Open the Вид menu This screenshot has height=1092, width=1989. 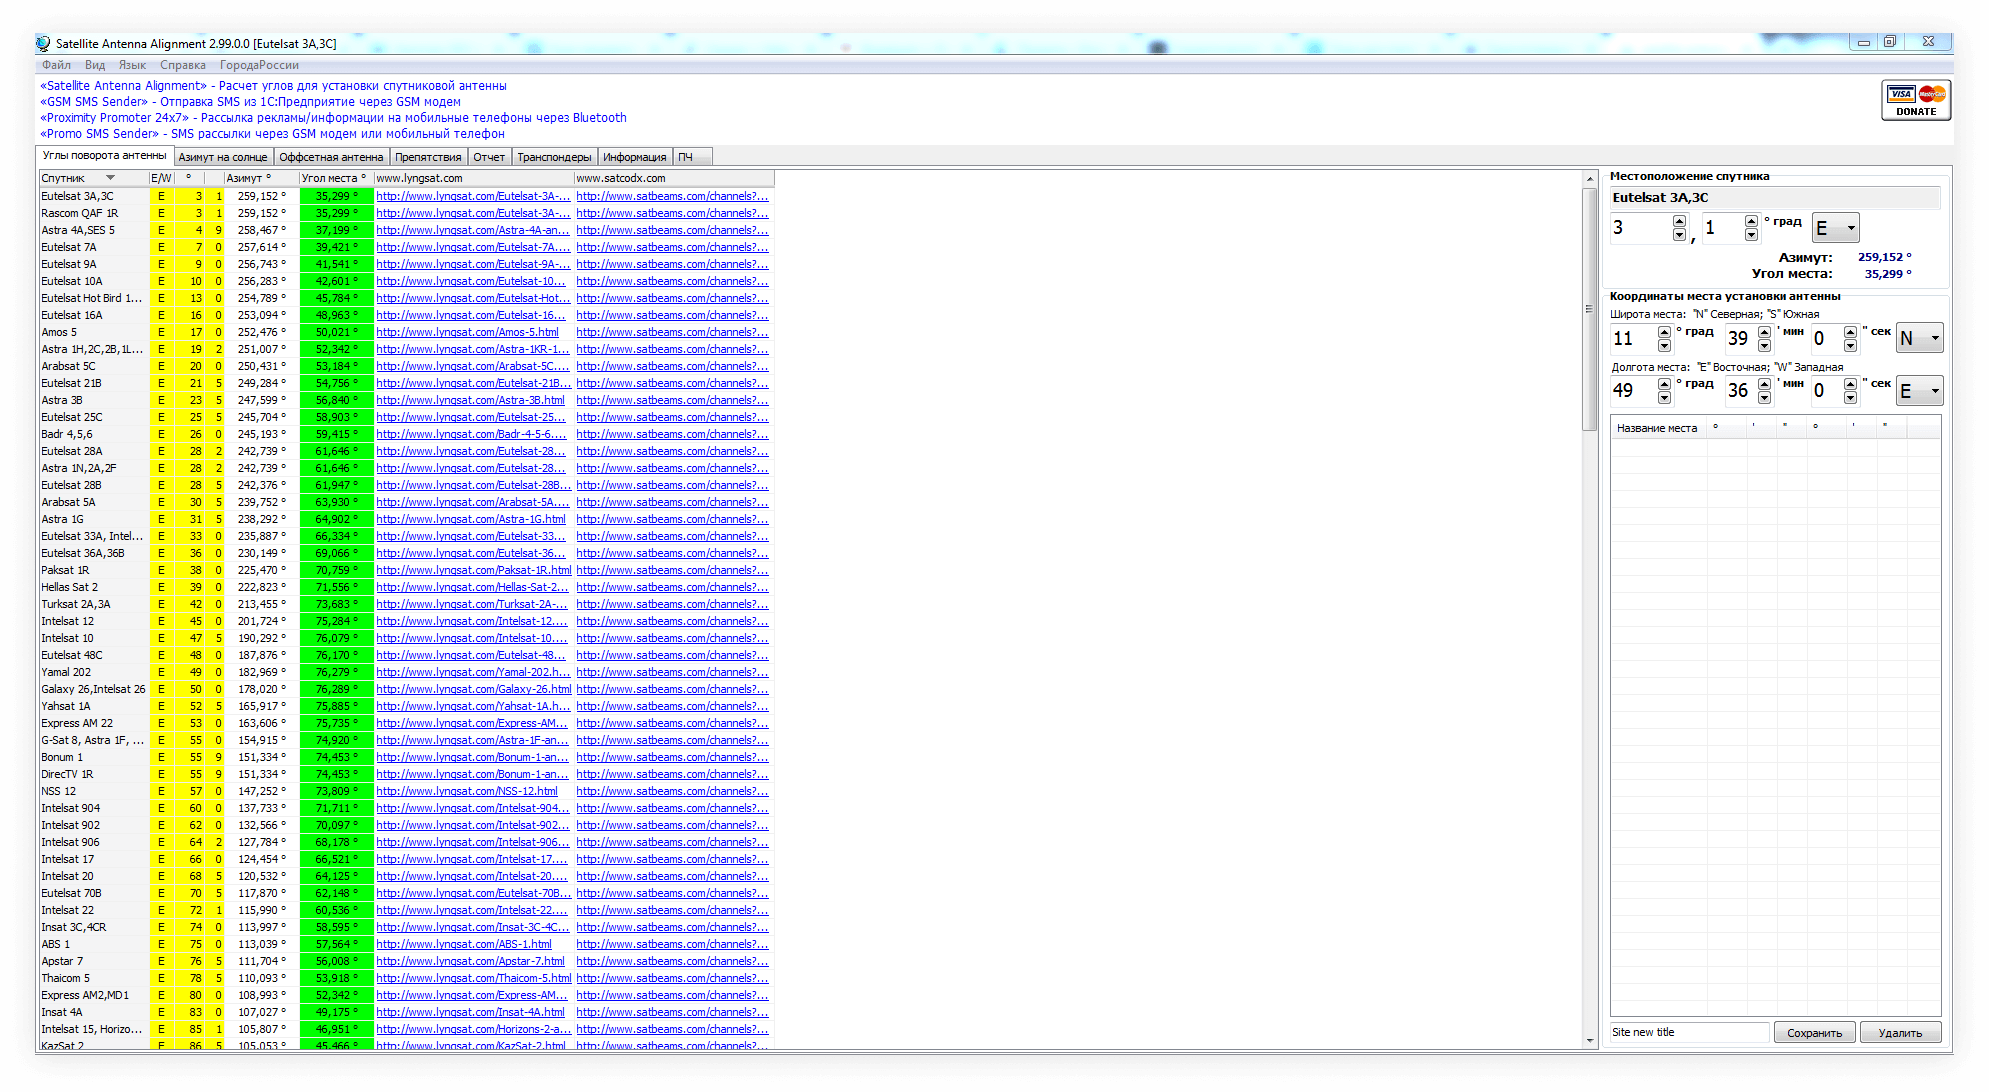click(95, 65)
